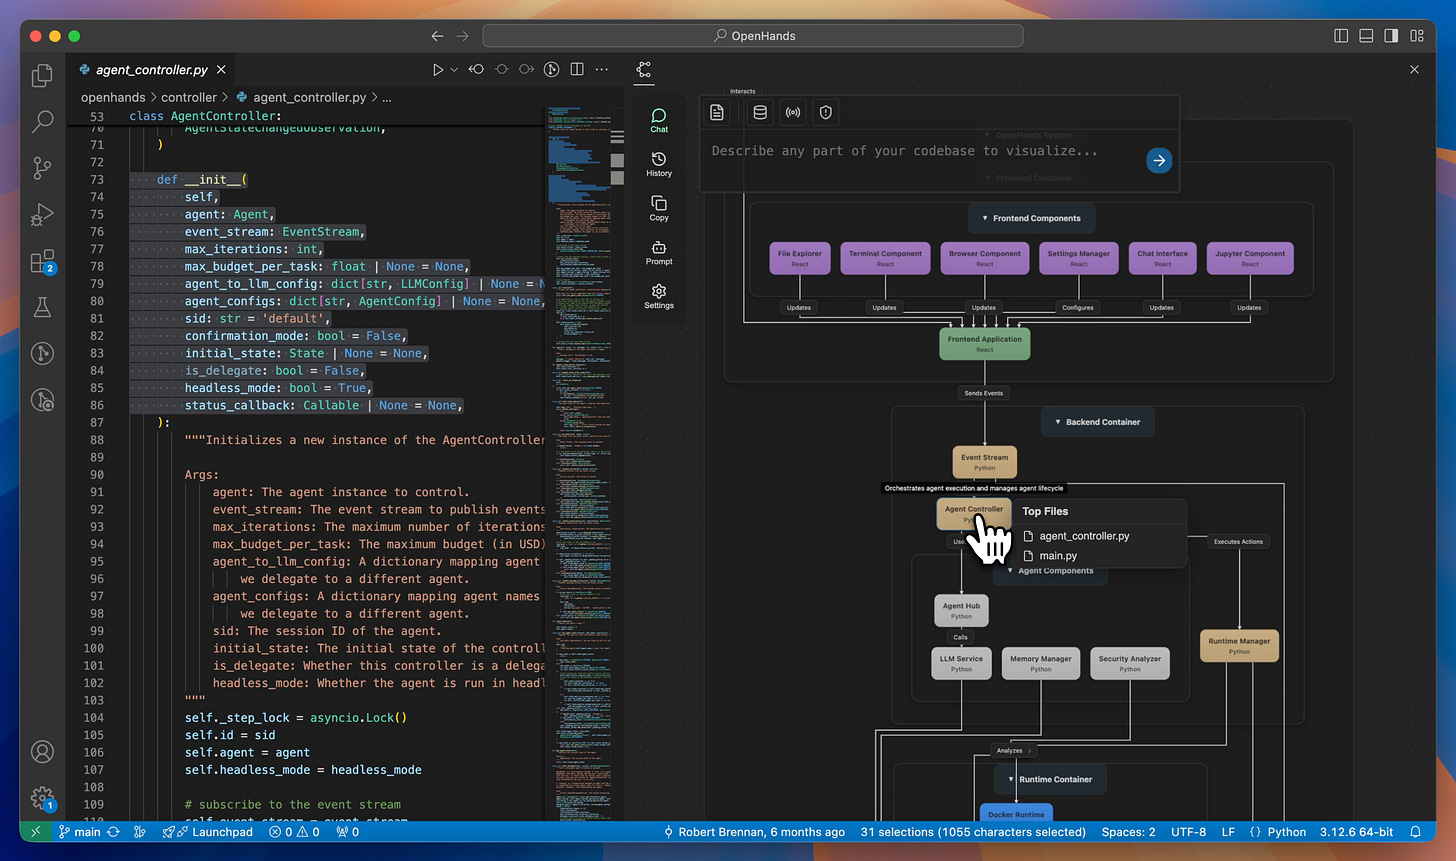Toggle the bottom panel layout icon
This screenshot has height=861, width=1456.
(x=1366, y=36)
